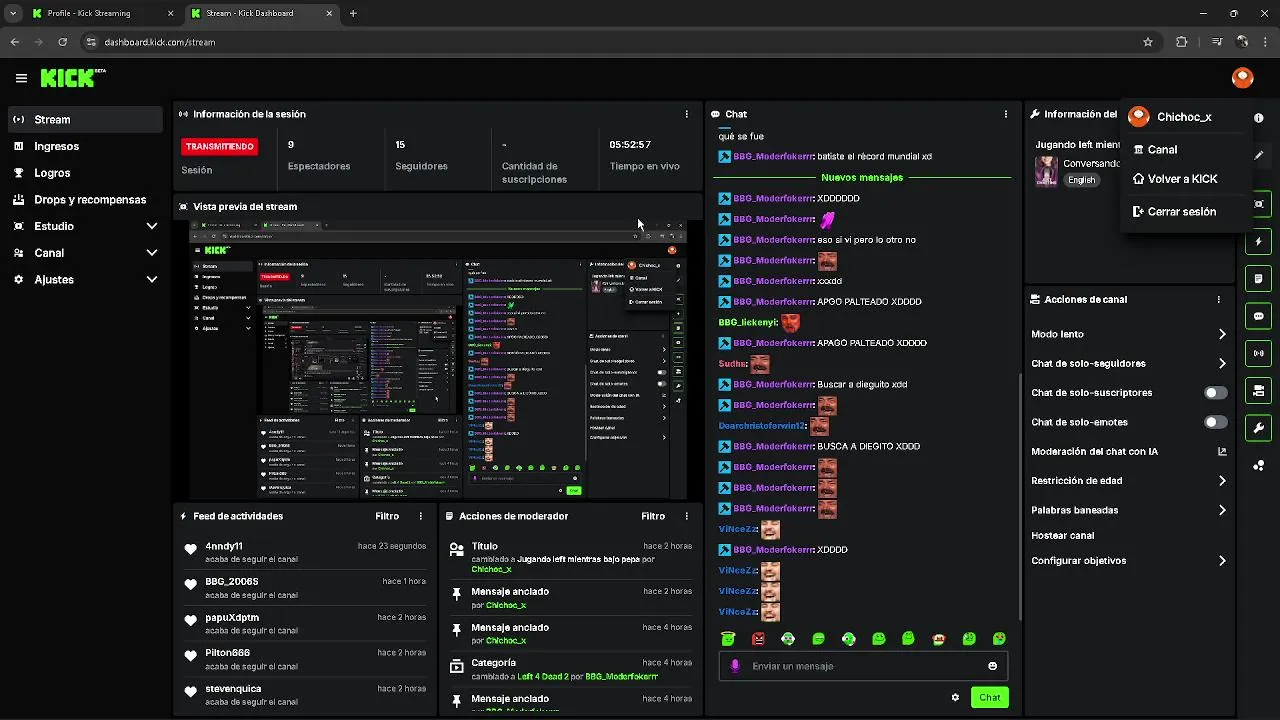Click the info circle icon near Chichoc_x
The image size is (1280, 720).
click(1258, 117)
